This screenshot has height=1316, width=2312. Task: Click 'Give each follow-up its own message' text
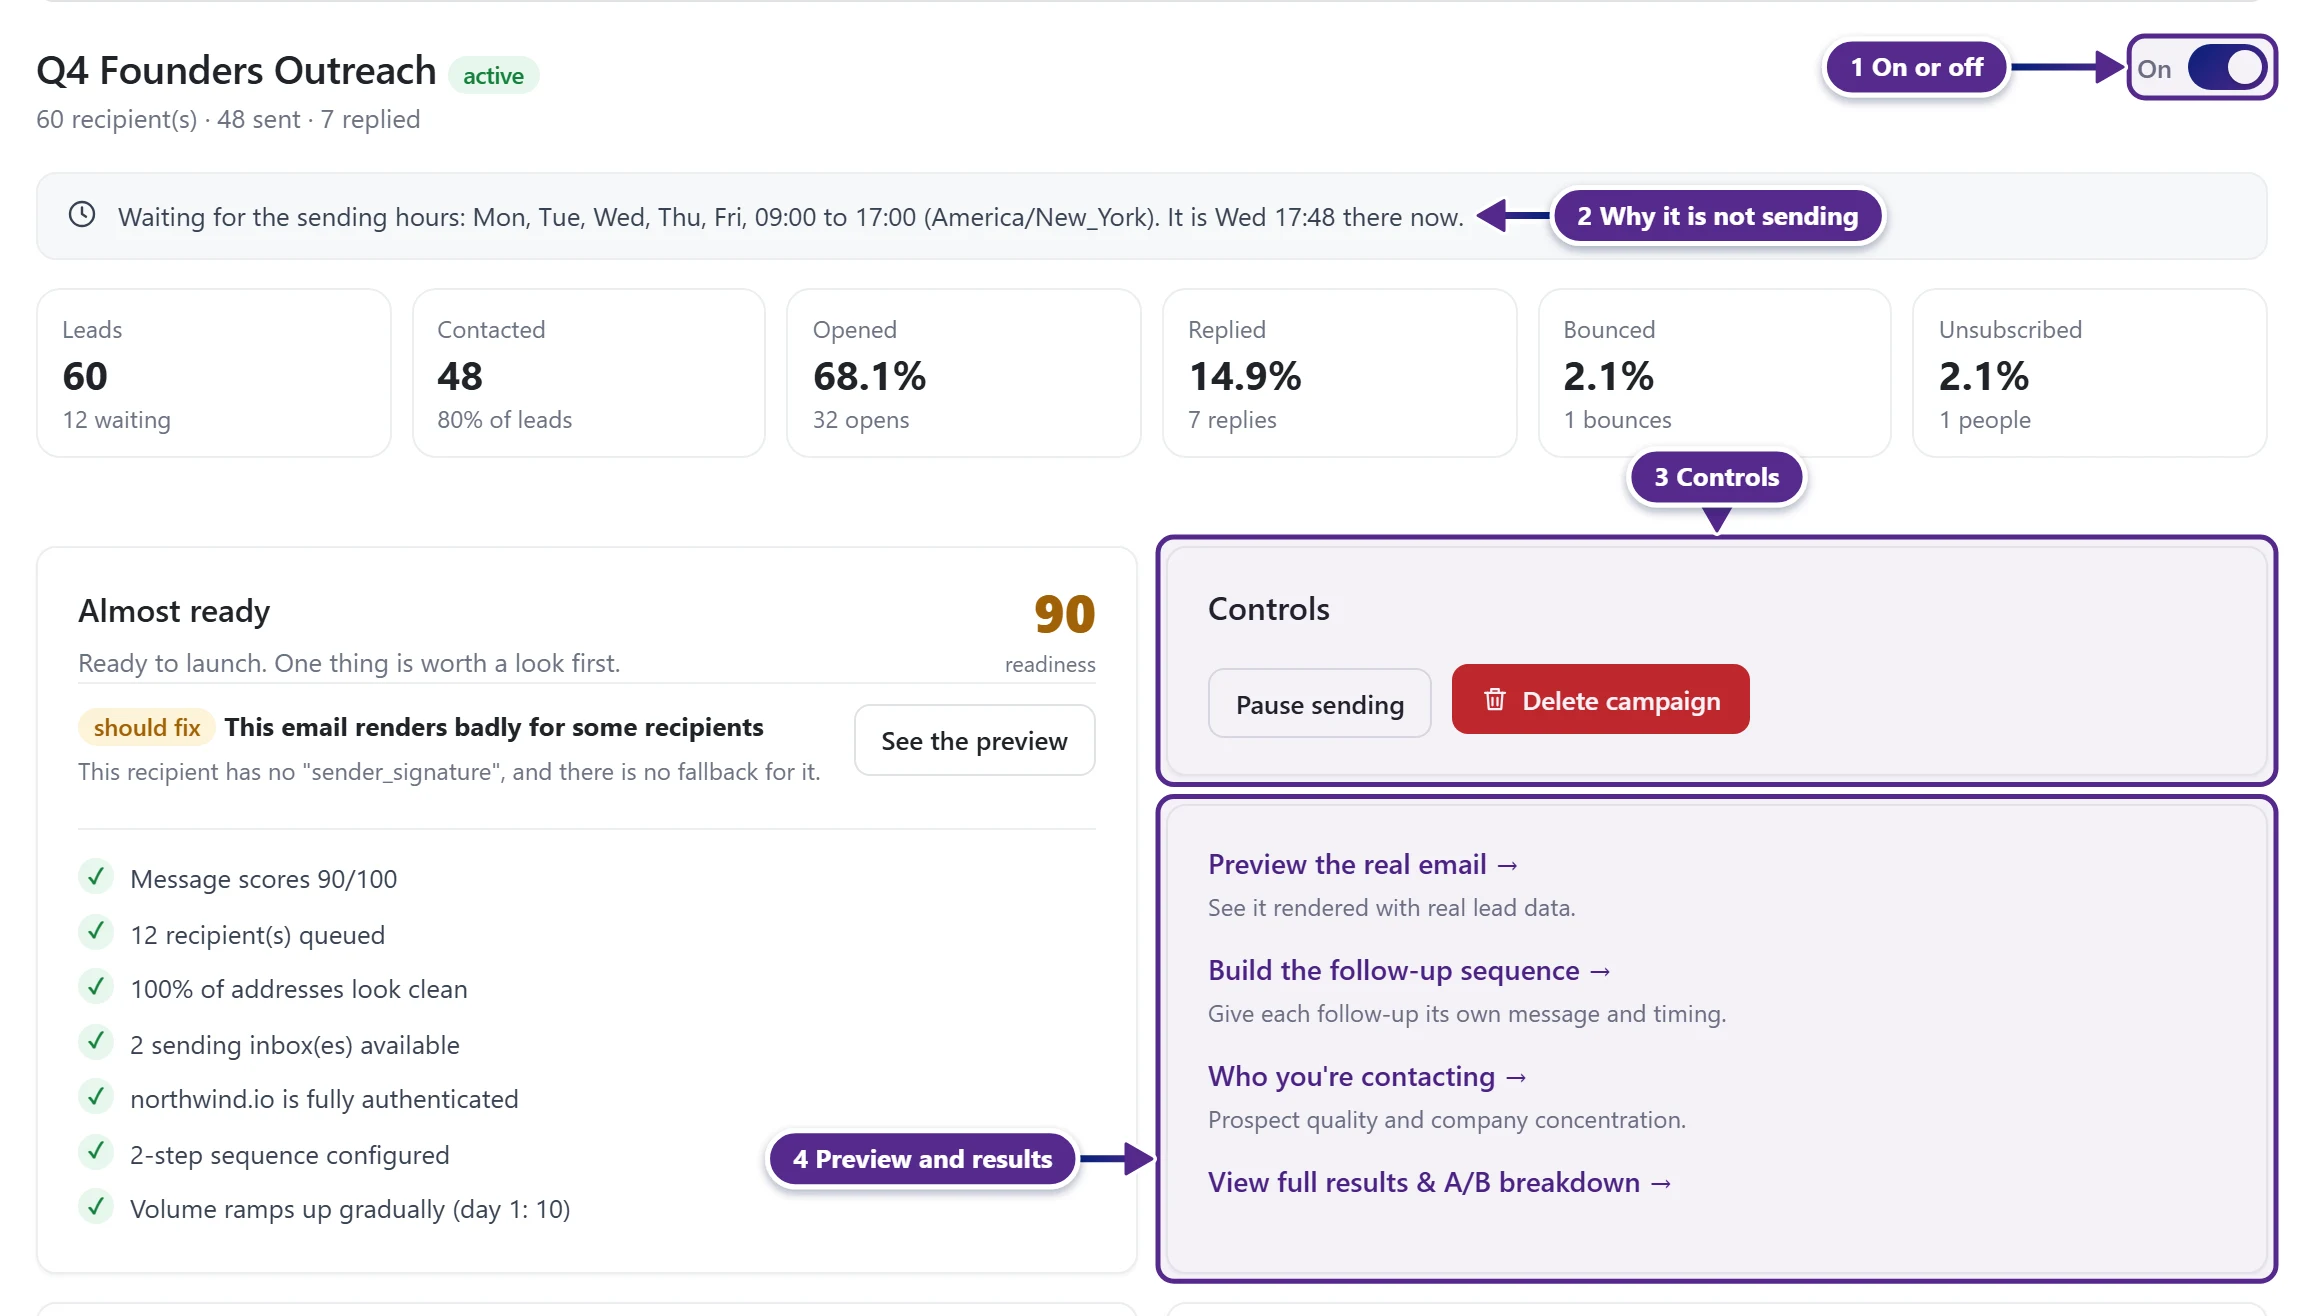click(x=1467, y=1013)
